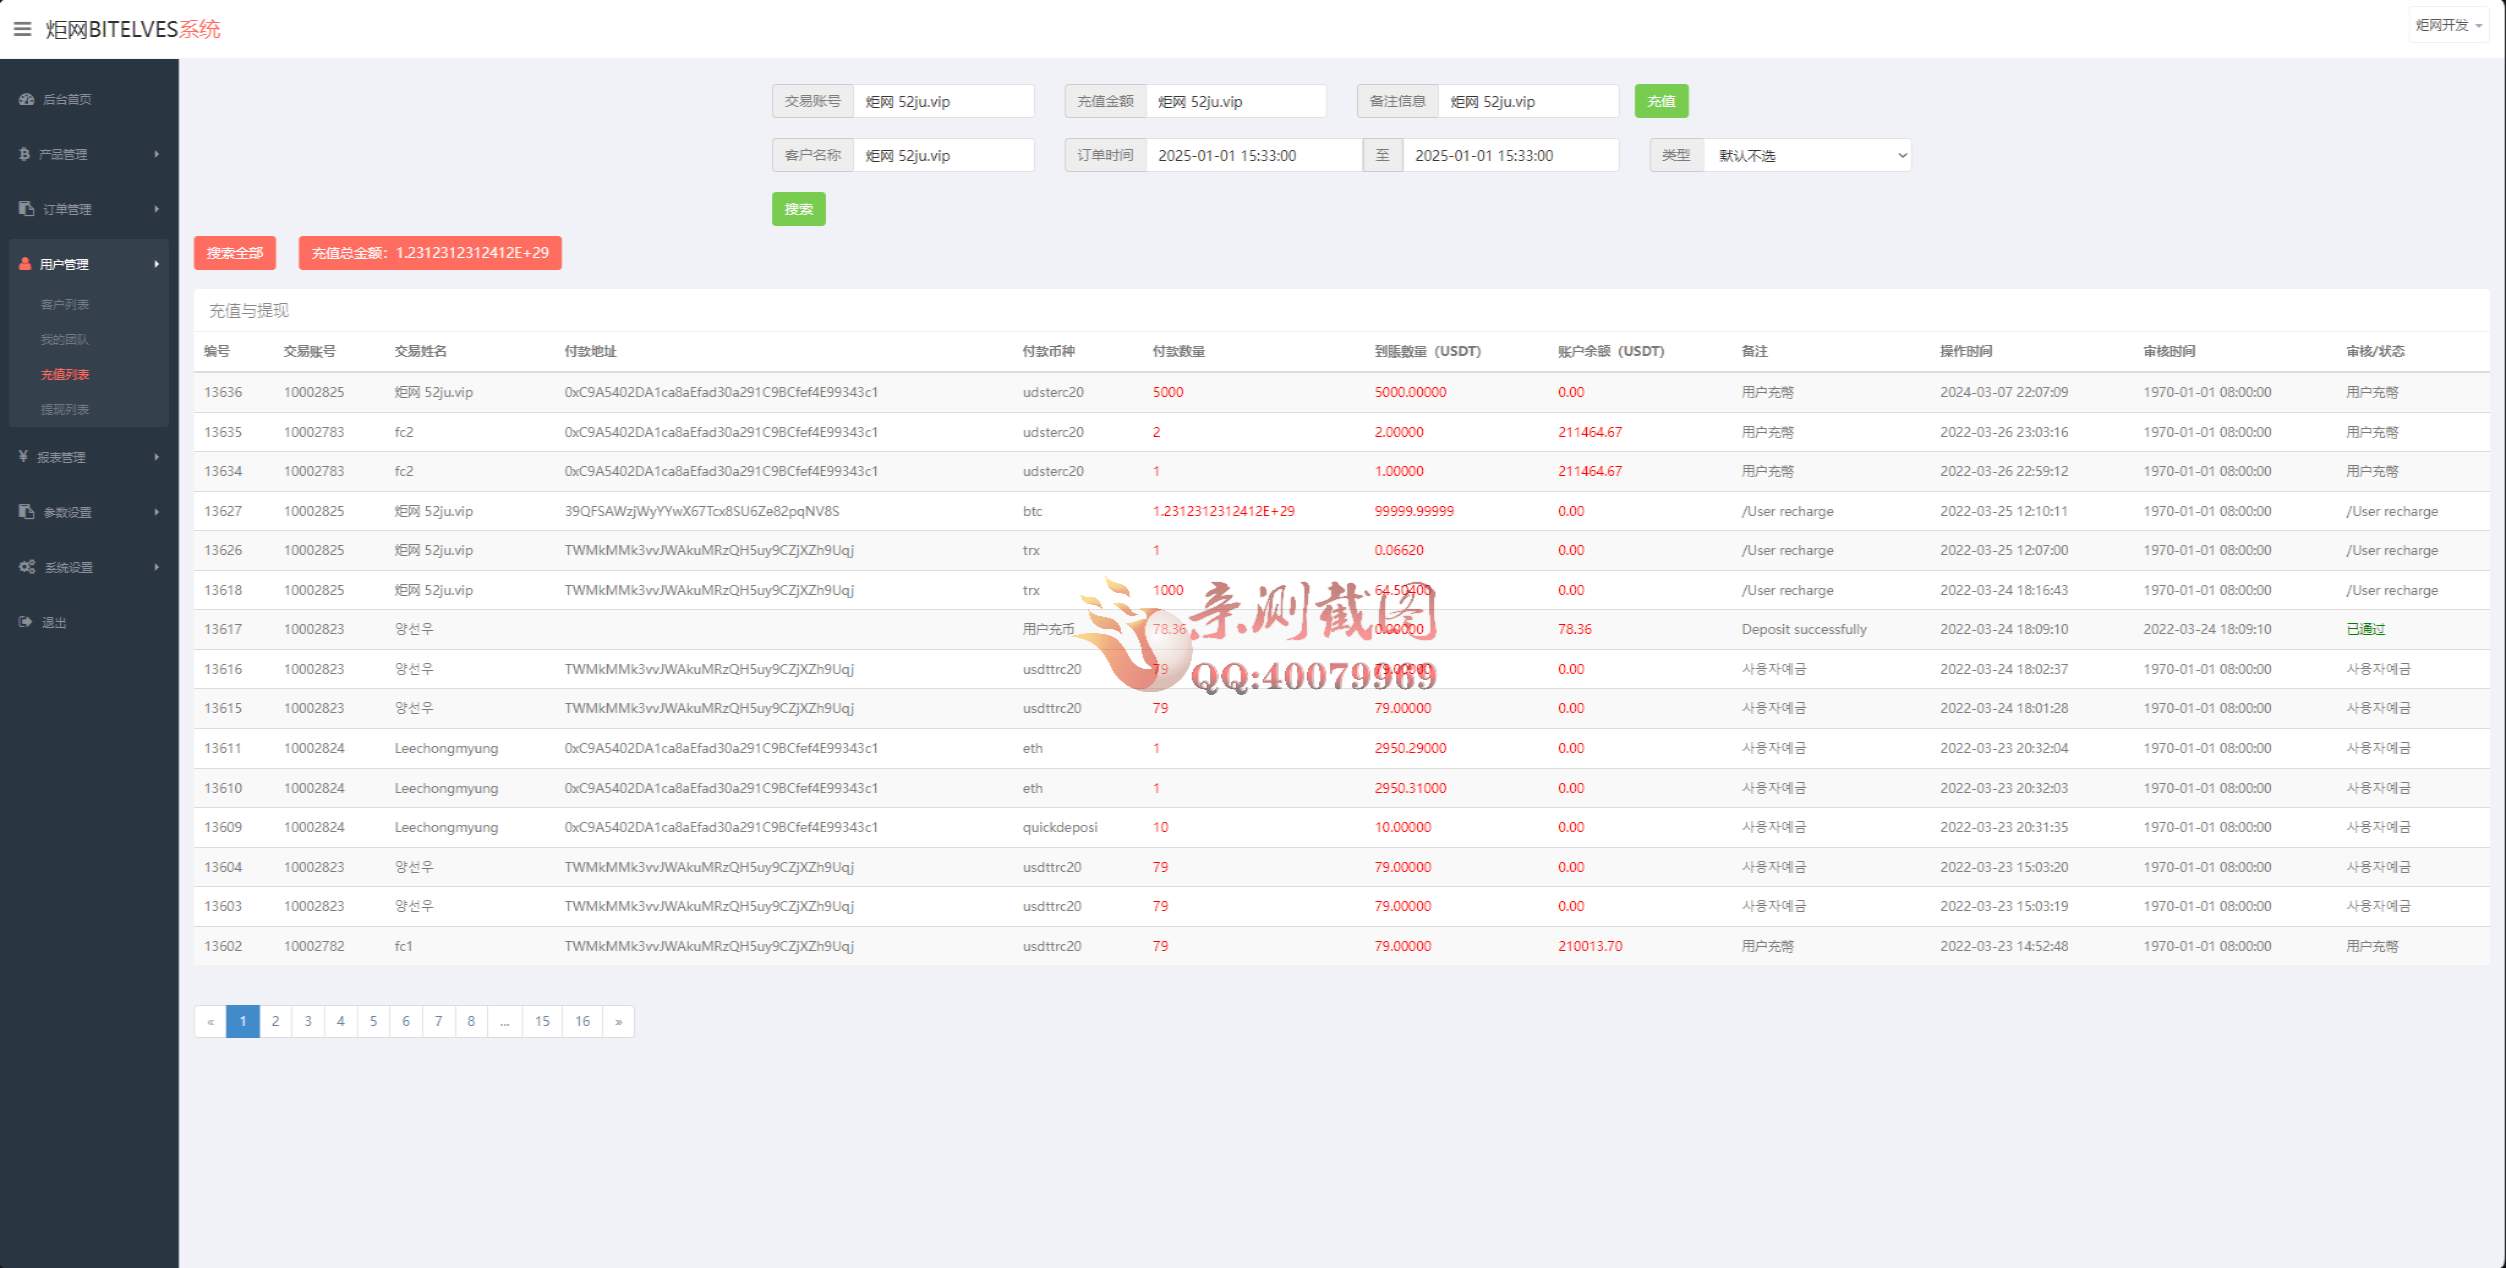This screenshot has height=1268, width=2506.
Task: Click the hamburger menu icon
Action: 22,29
